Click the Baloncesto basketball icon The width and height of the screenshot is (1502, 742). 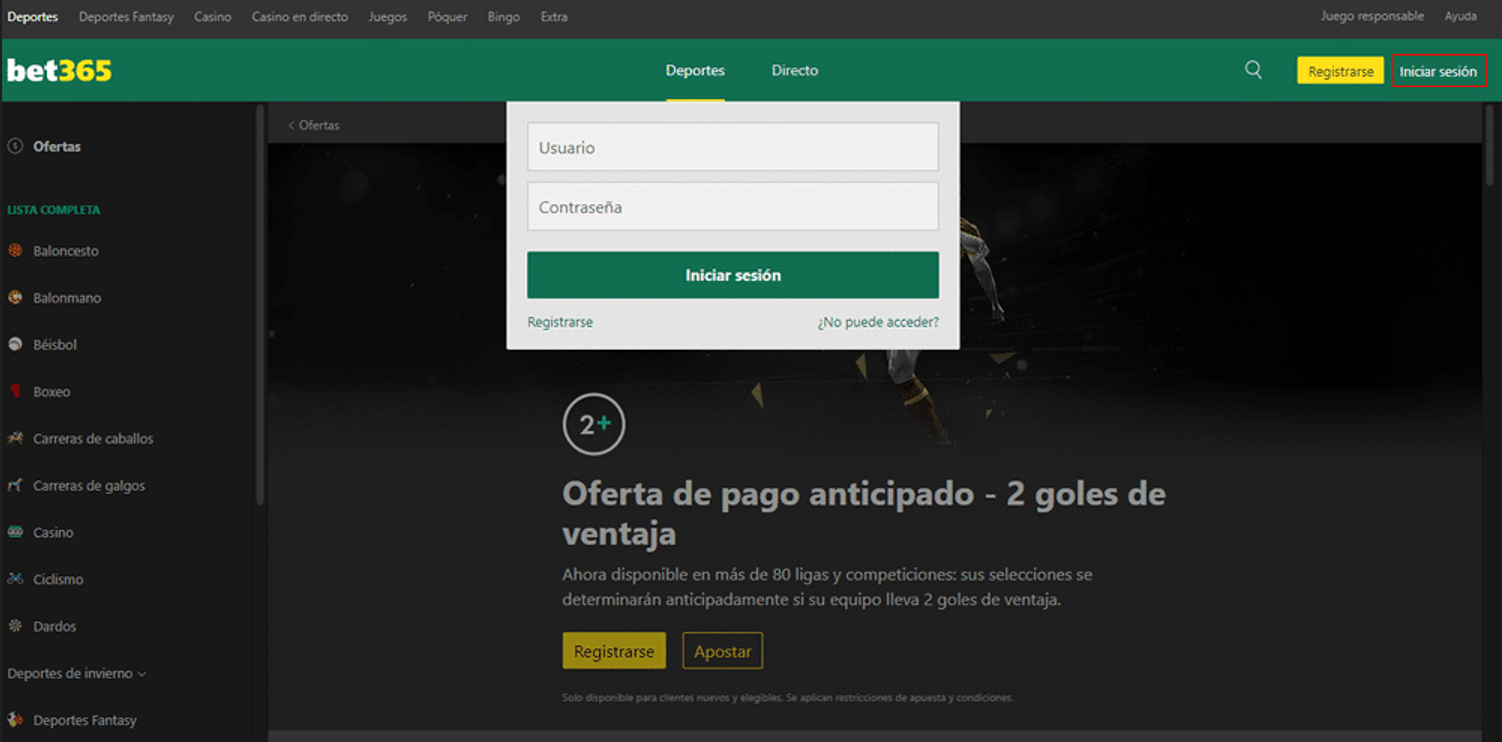coord(15,251)
